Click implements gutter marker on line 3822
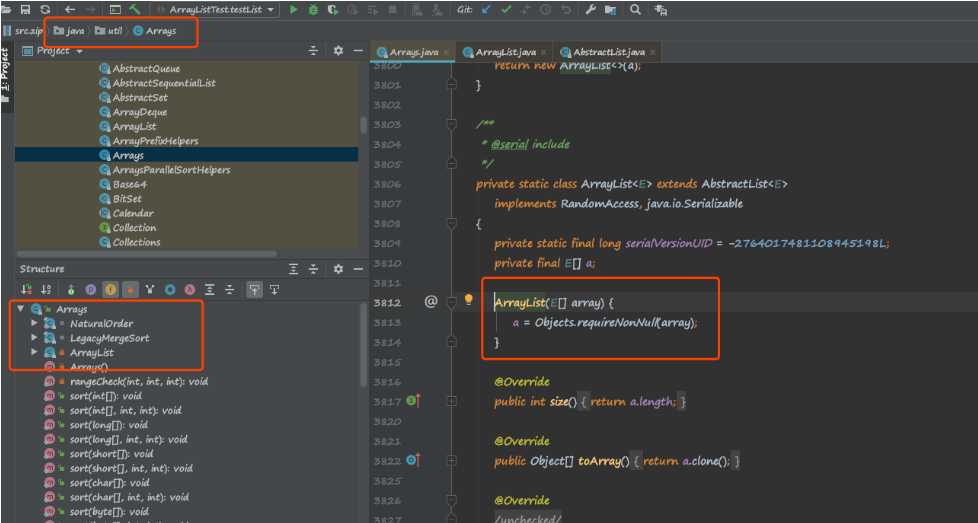 pyautogui.click(x=413, y=461)
